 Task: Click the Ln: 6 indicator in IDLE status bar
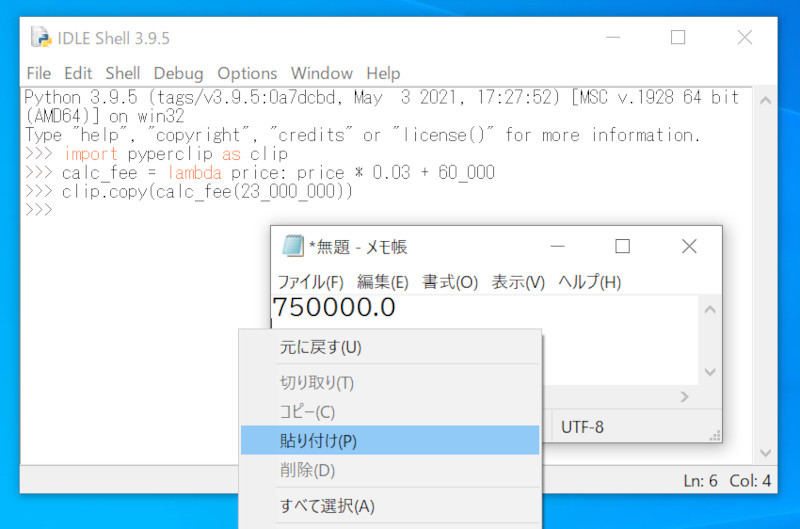pyautogui.click(x=700, y=481)
